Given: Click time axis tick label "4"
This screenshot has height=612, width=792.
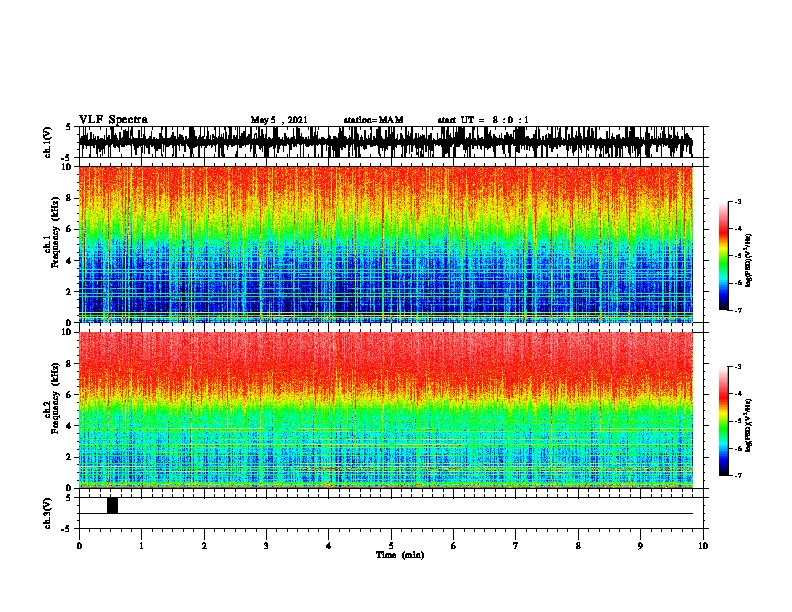Looking at the screenshot, I should coord(329,546).
